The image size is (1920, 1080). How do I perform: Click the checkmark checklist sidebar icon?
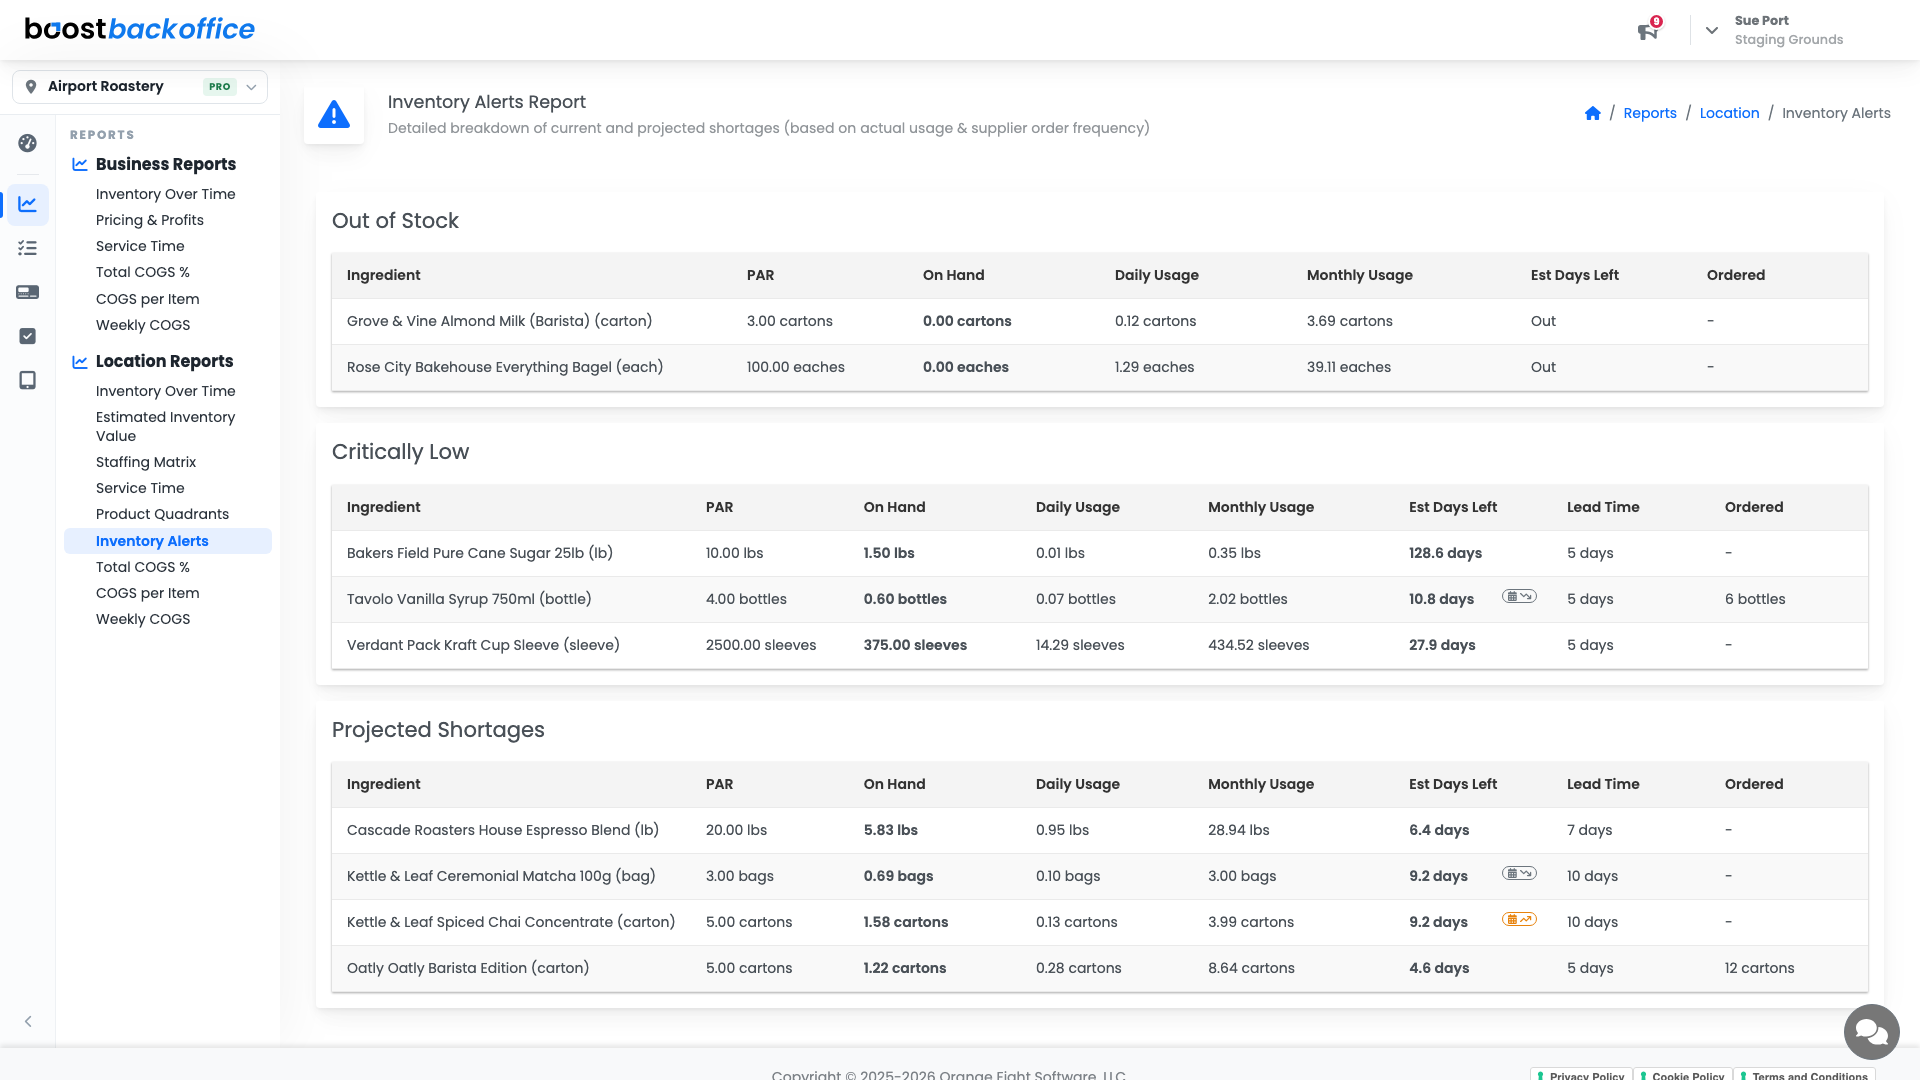[28, 336]
